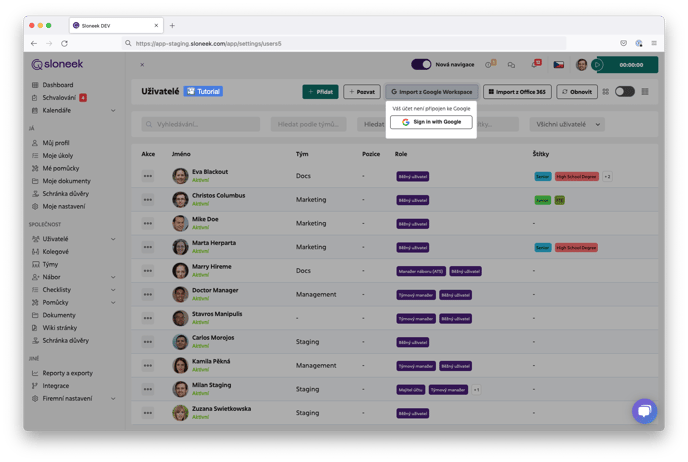Viewport: 688px width, 462px height.
Task: Click the +1 roles badge for Milan Staging
Action: tap(476, 390)
